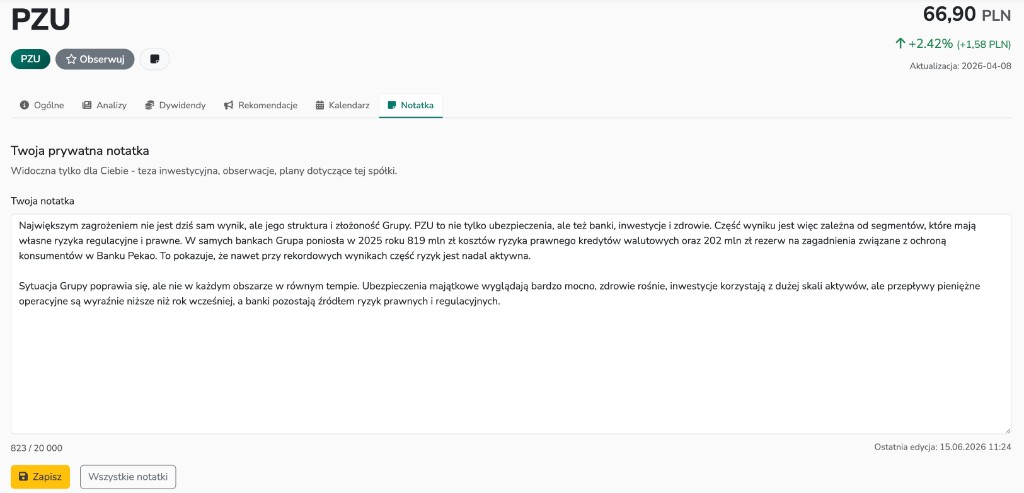The width and height of the screenshot is (1024, 493).
Task: Click the Obserwuj button
Action: [x=95, y=59]
